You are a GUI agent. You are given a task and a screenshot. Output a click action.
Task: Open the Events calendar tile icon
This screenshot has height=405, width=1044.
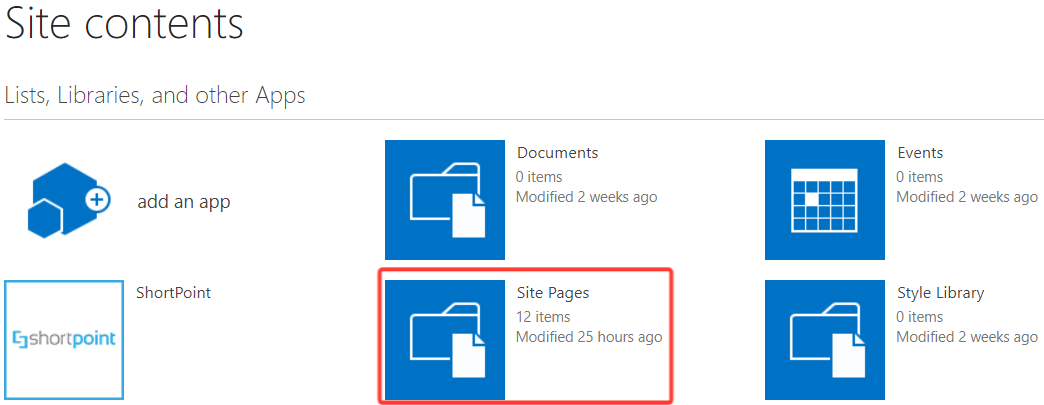[x=824, y=200]
